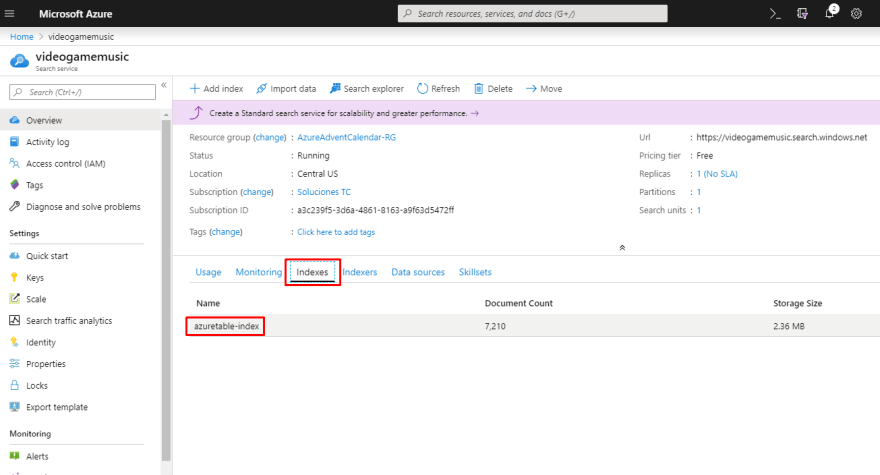
Task: Click the Search traffic analytics icon
Action: tap(15, 321)
